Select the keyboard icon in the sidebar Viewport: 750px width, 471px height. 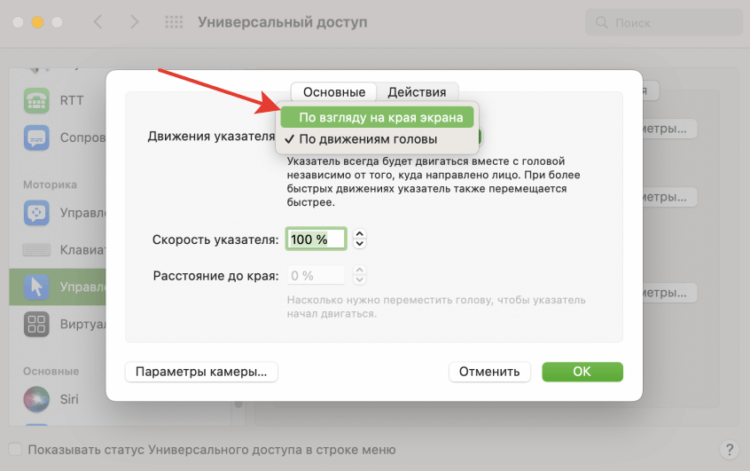[x=36, y=250]
